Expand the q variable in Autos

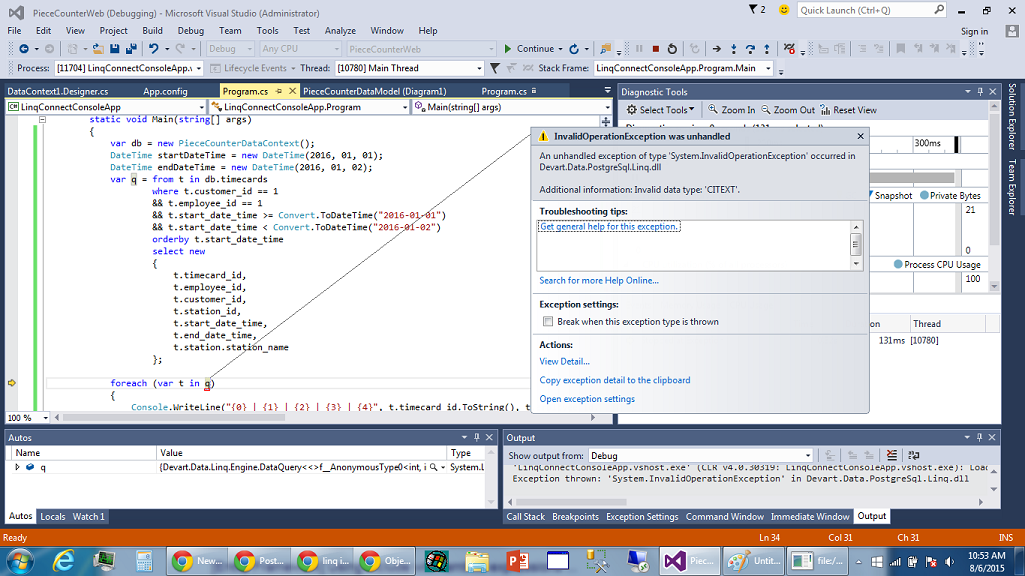pyautogui.click(x=18, y=467)
